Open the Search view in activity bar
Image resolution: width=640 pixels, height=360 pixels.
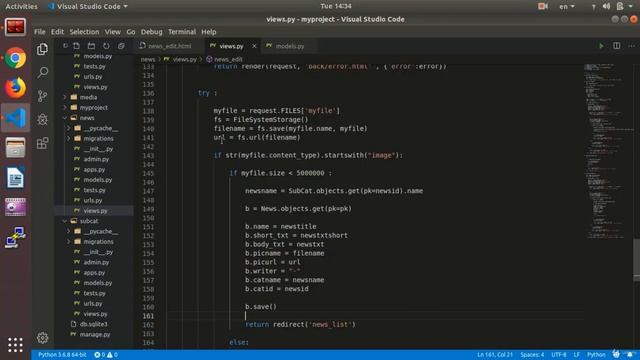[x=42, y=73]
